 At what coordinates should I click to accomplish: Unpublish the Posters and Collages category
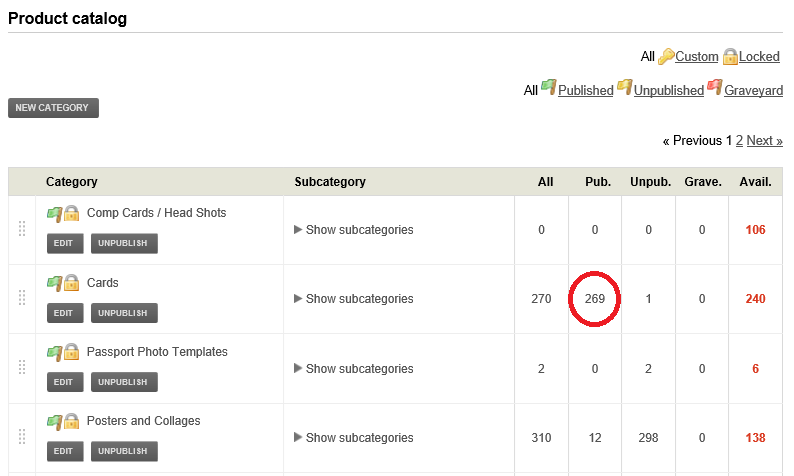click(x=124, y=451)
